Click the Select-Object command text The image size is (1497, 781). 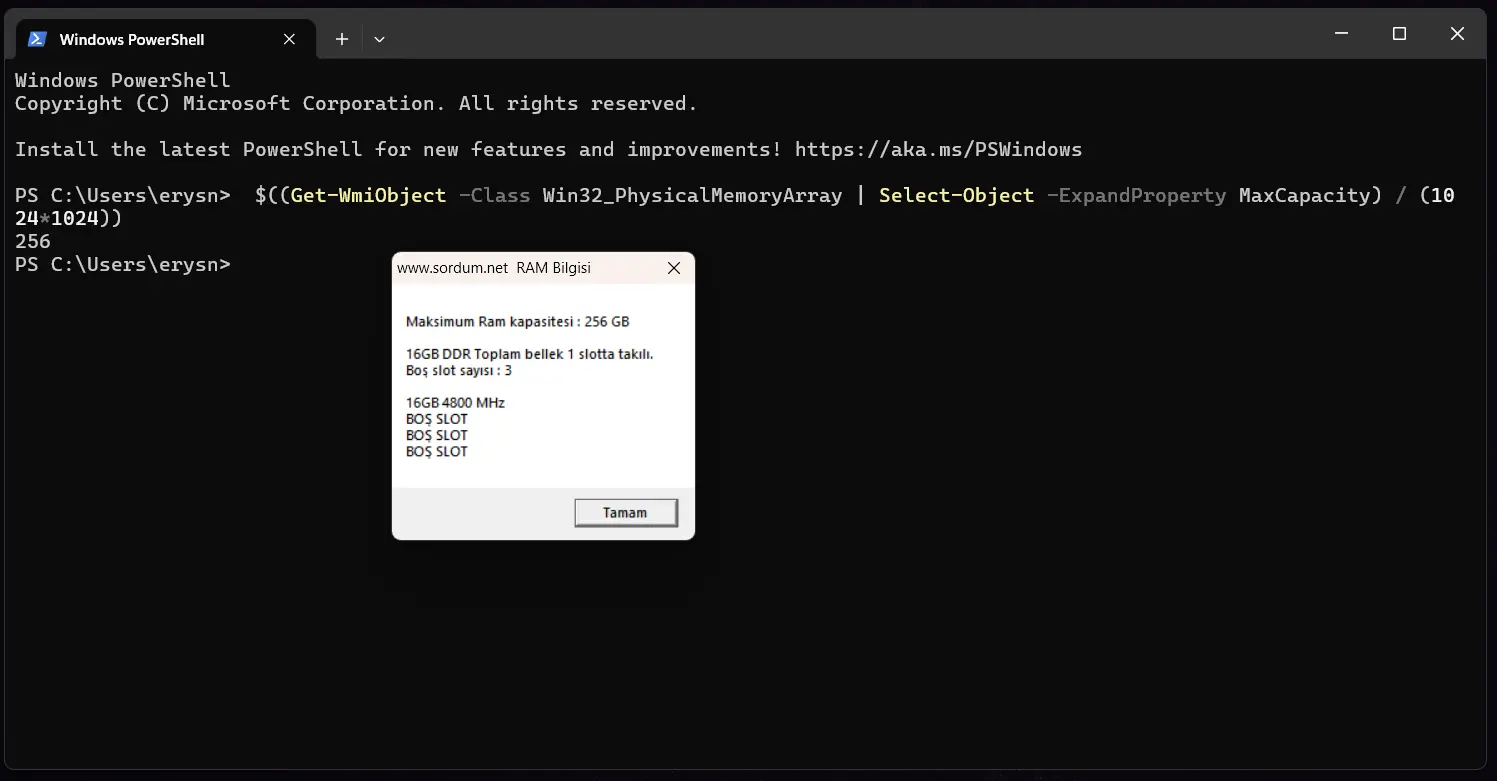[956, 195]
